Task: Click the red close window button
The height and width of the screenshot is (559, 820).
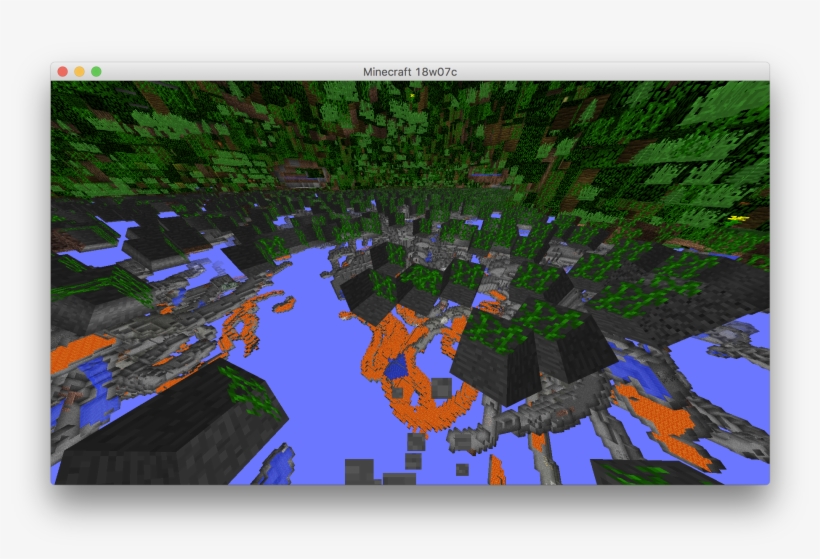Action: click(x=62, y=71)
